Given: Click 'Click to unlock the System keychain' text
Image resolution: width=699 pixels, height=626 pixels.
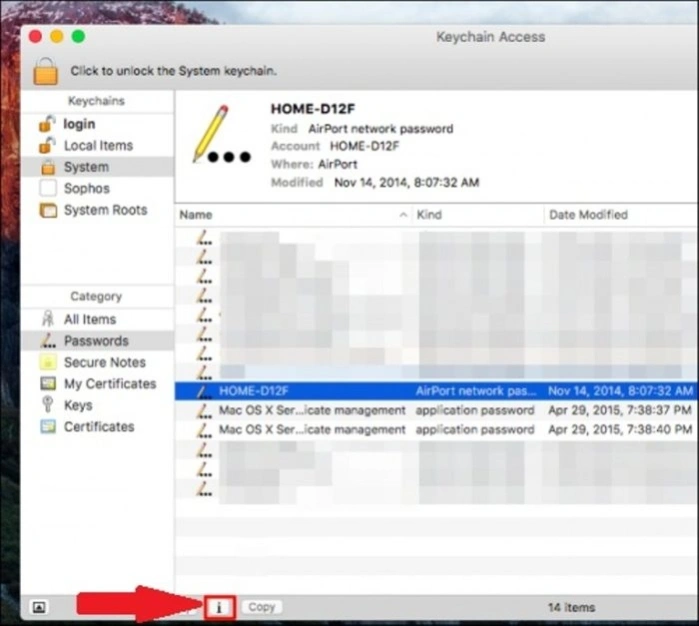Looking at the screenshot, I should 174,71.
